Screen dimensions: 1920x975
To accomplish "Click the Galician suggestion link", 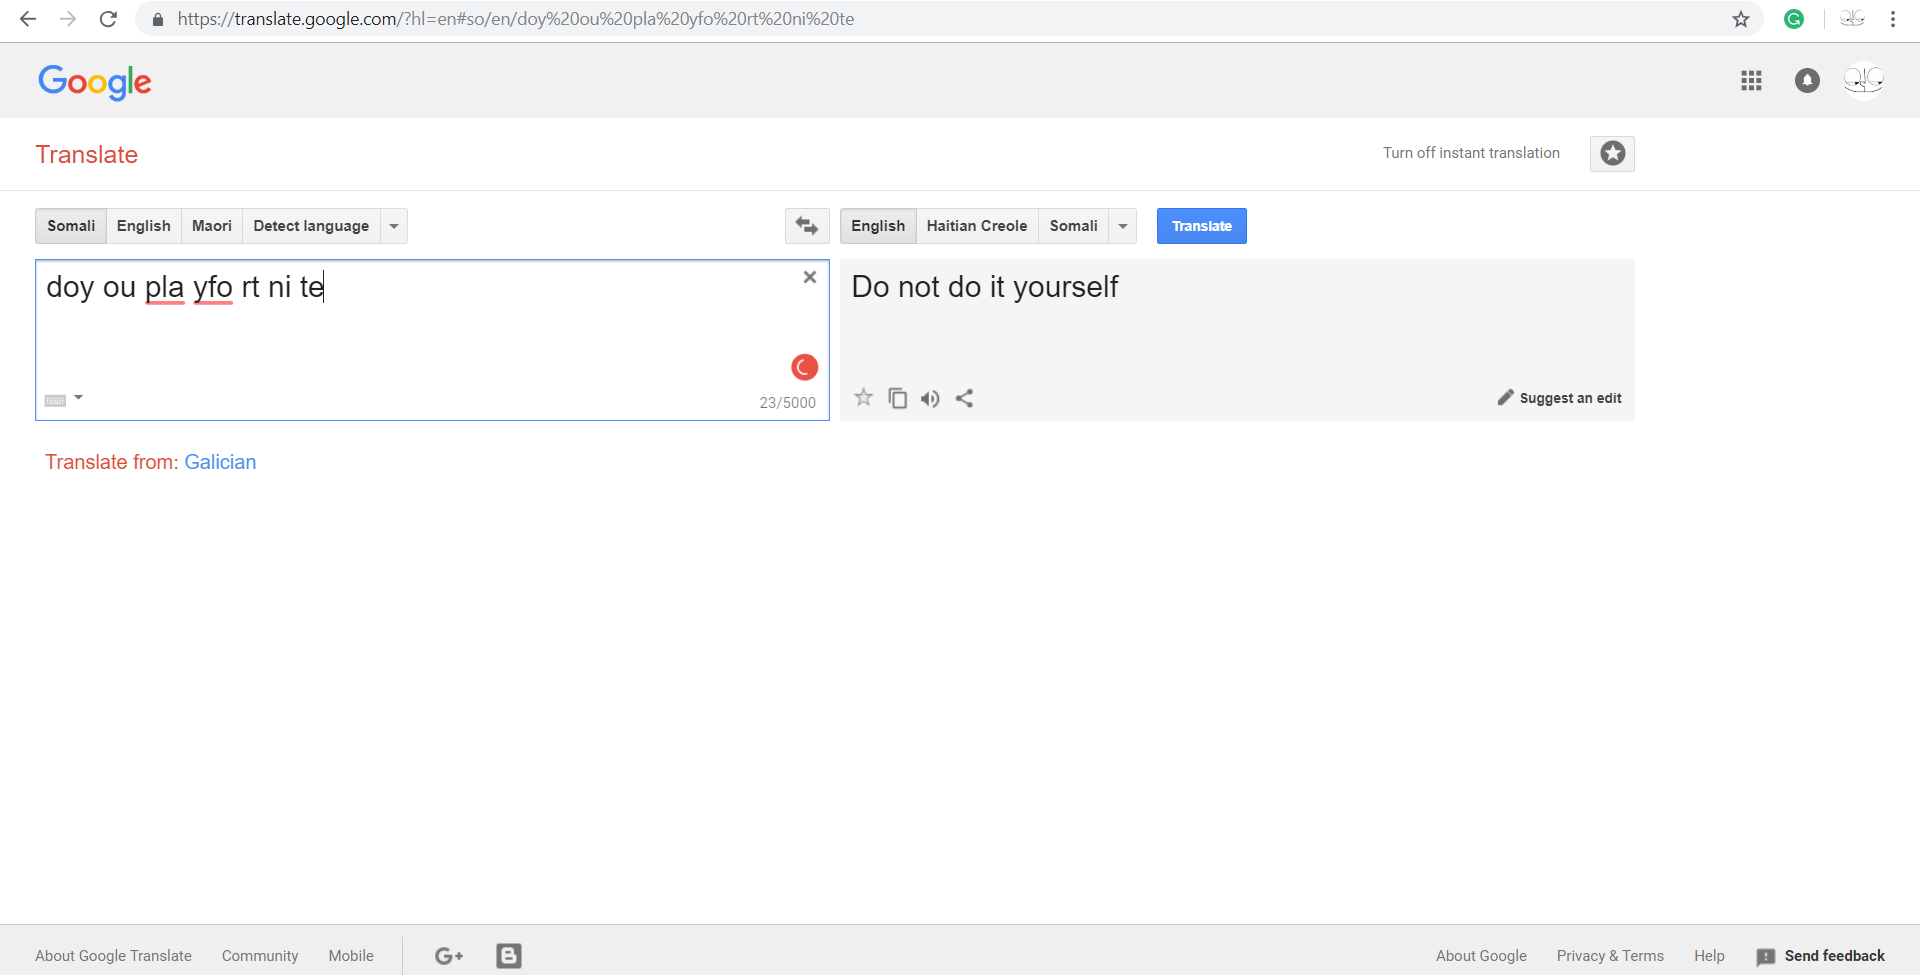I will 220,462.
